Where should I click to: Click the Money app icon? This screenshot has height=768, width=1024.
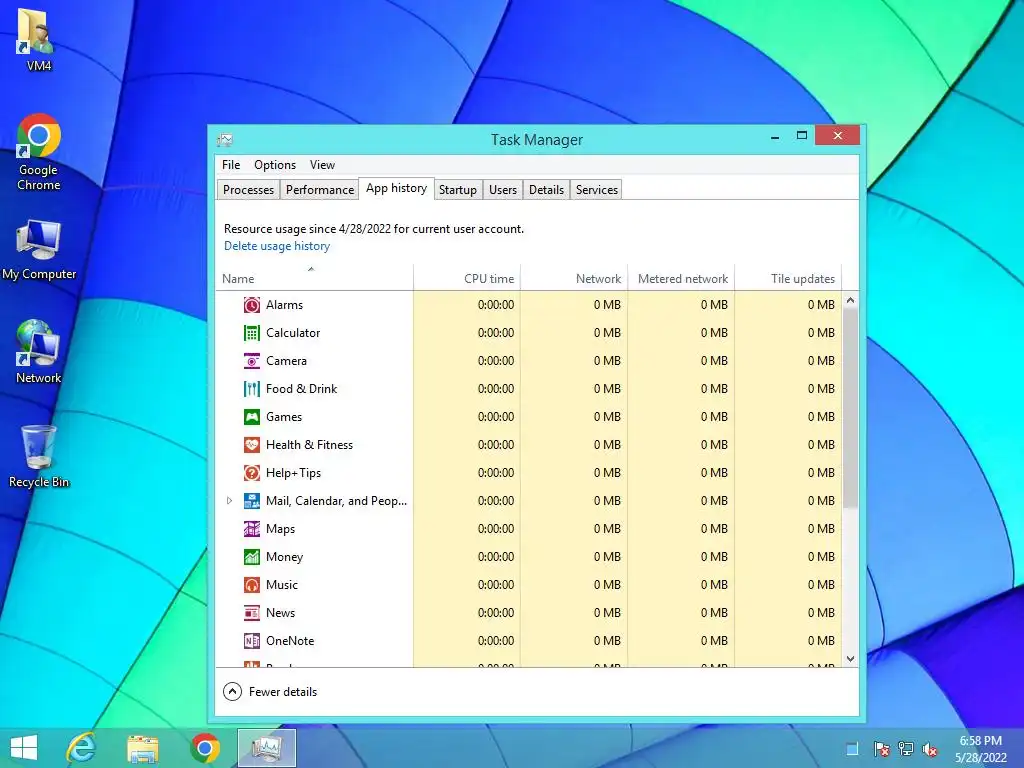(251, 557)
